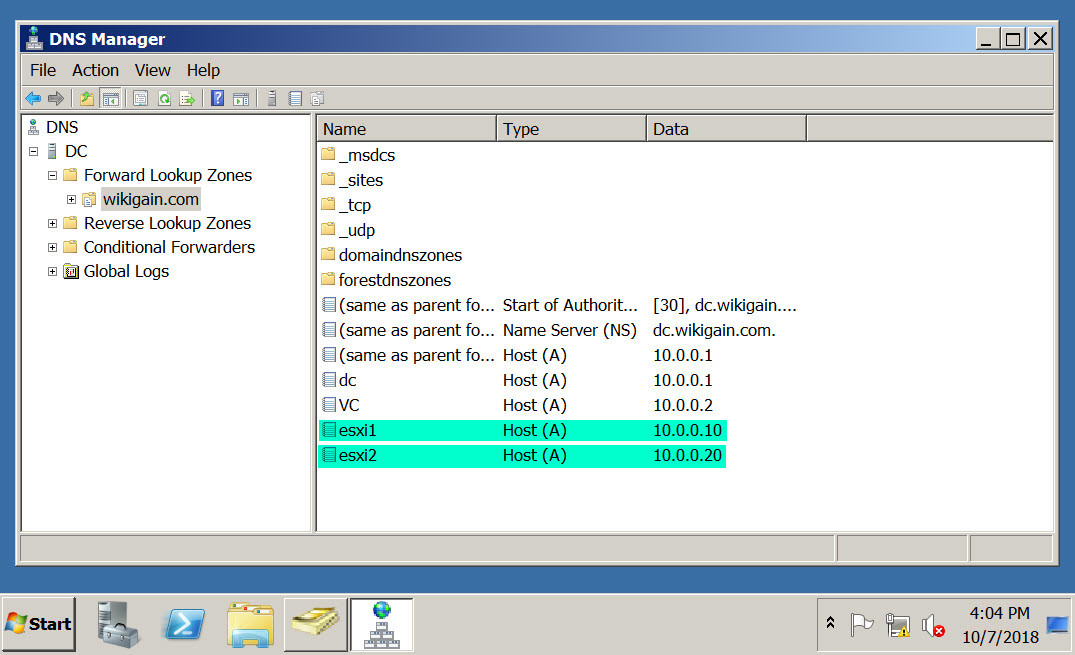Toggle Show/Hide Console Tree button
This screenshot has width=1075, height=655.
[x=110, y=99]
